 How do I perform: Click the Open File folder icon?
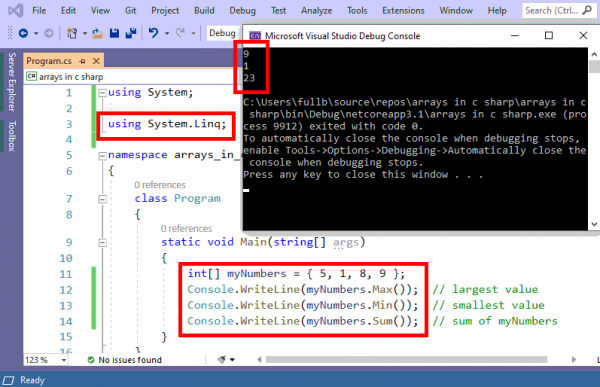click(97, 34)
